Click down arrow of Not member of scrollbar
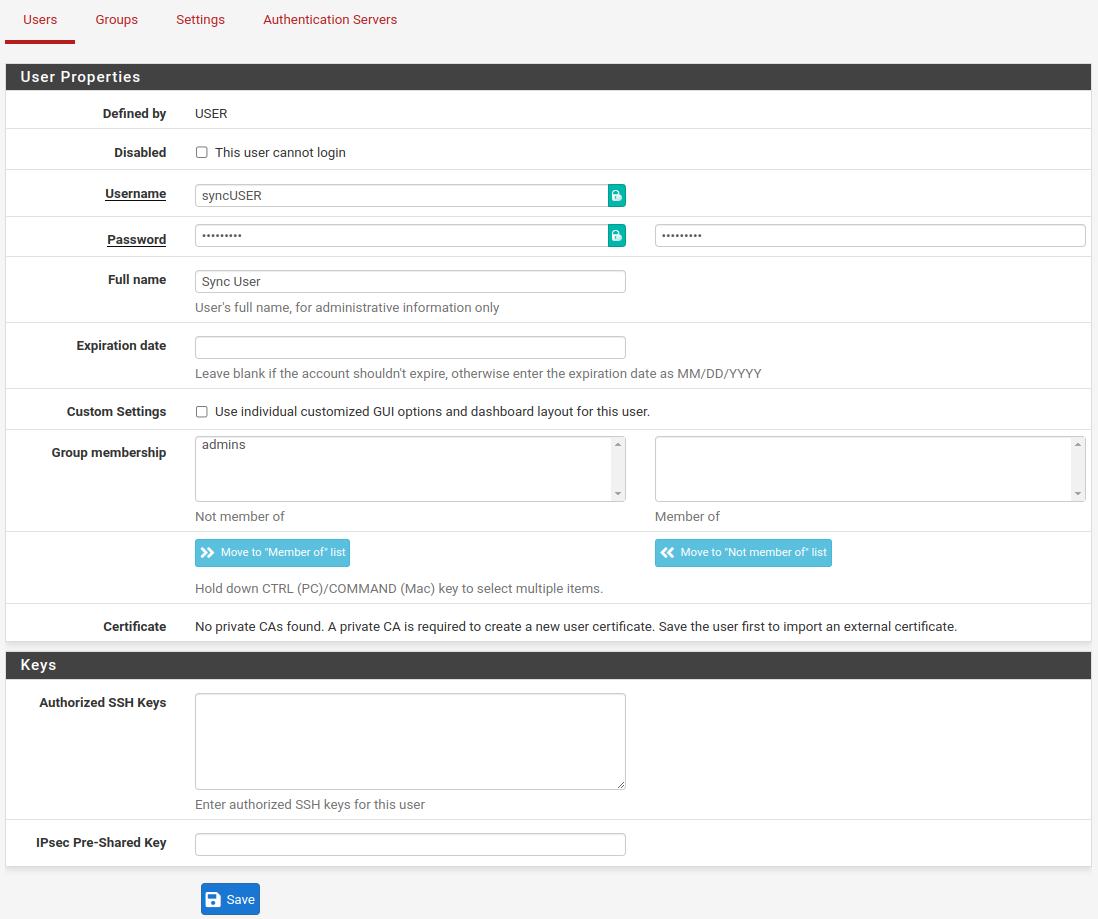This screenshot has height=919, width=1098. (618, 494)
